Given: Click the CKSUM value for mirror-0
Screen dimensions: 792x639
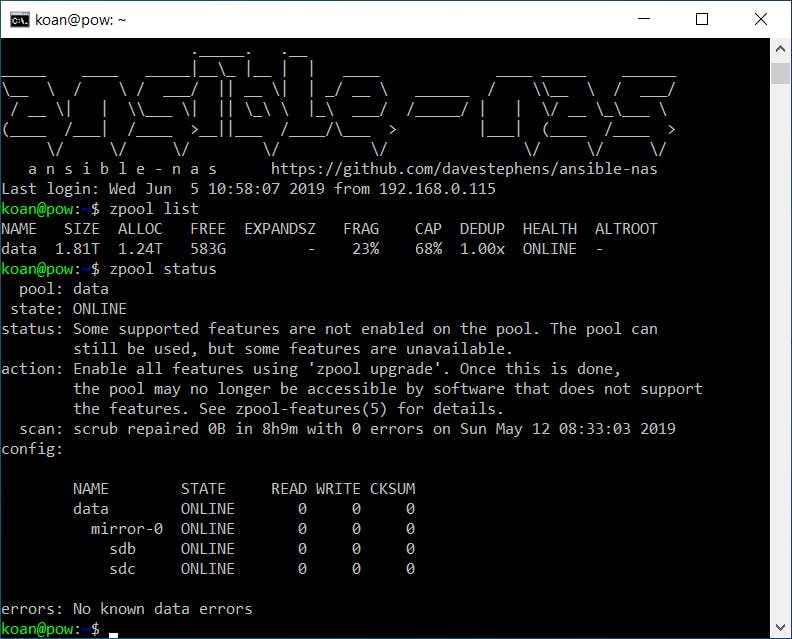Looking at the screenshot, I should tap(410, 529).
